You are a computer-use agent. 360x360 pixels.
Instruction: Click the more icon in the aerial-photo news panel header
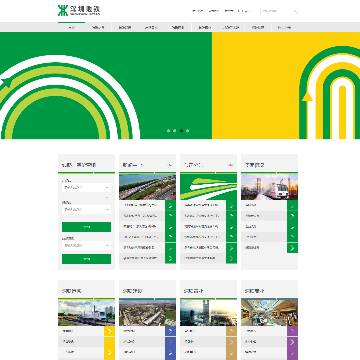[x=170, y=165]
